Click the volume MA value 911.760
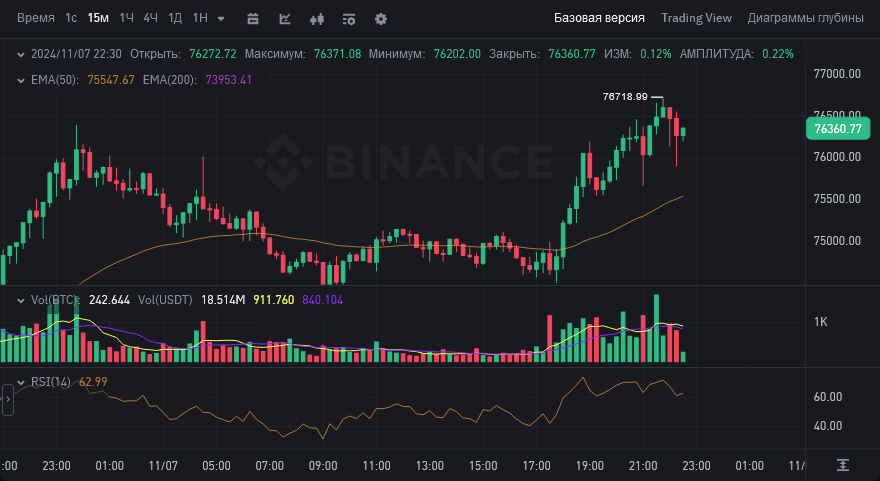The width and height of the screenshot is (880, 481). pyautogui.click(x=274, y=300)
